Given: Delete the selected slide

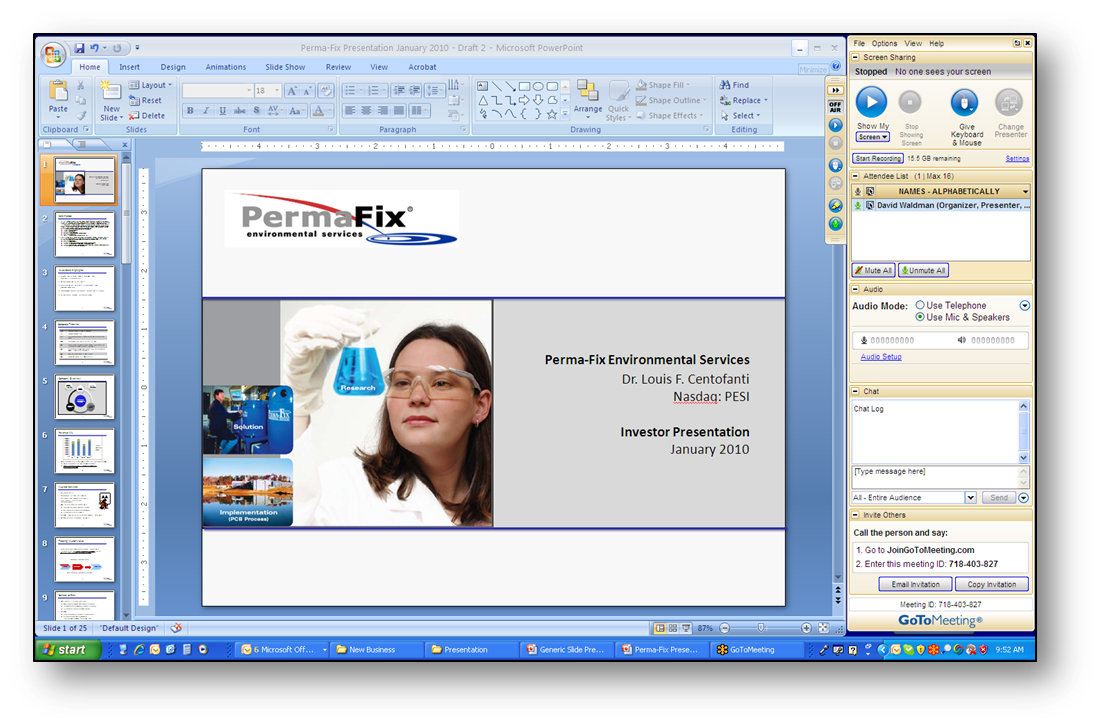Looking at the screenshot, I should [x=147, y=116].
